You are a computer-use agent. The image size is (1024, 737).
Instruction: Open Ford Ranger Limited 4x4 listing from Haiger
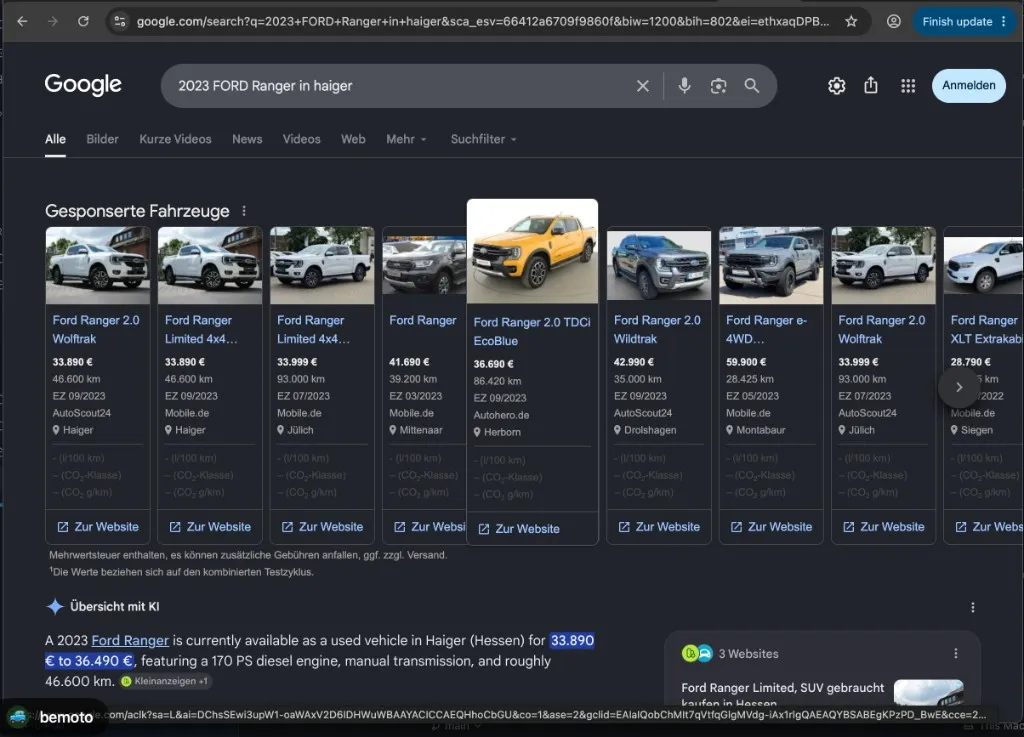pyautogui.click(x=201, y=330)
